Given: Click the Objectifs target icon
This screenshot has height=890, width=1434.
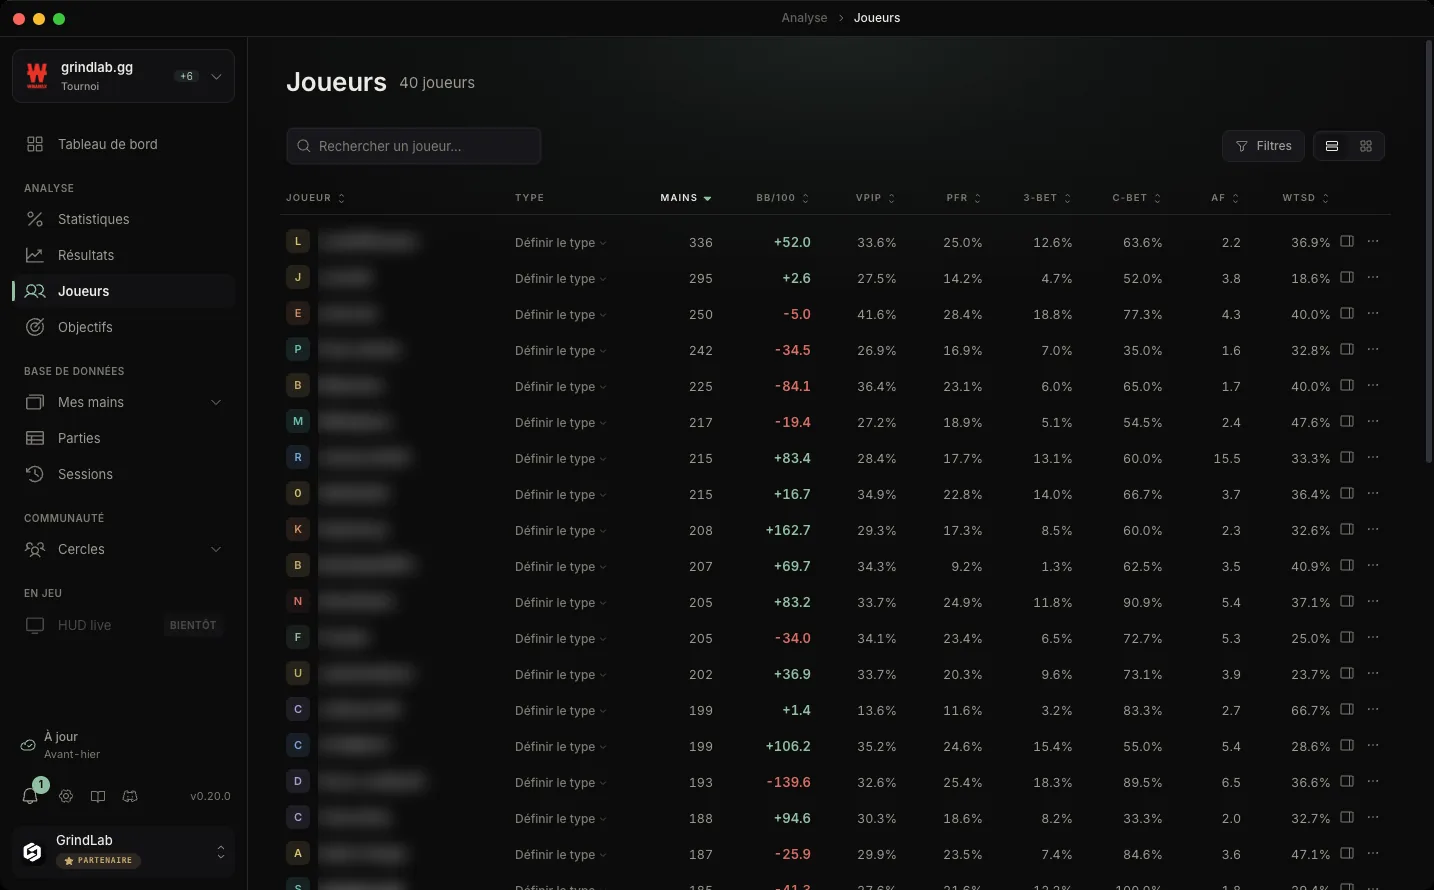Looking at the screenshot, I should pos(35,327).
